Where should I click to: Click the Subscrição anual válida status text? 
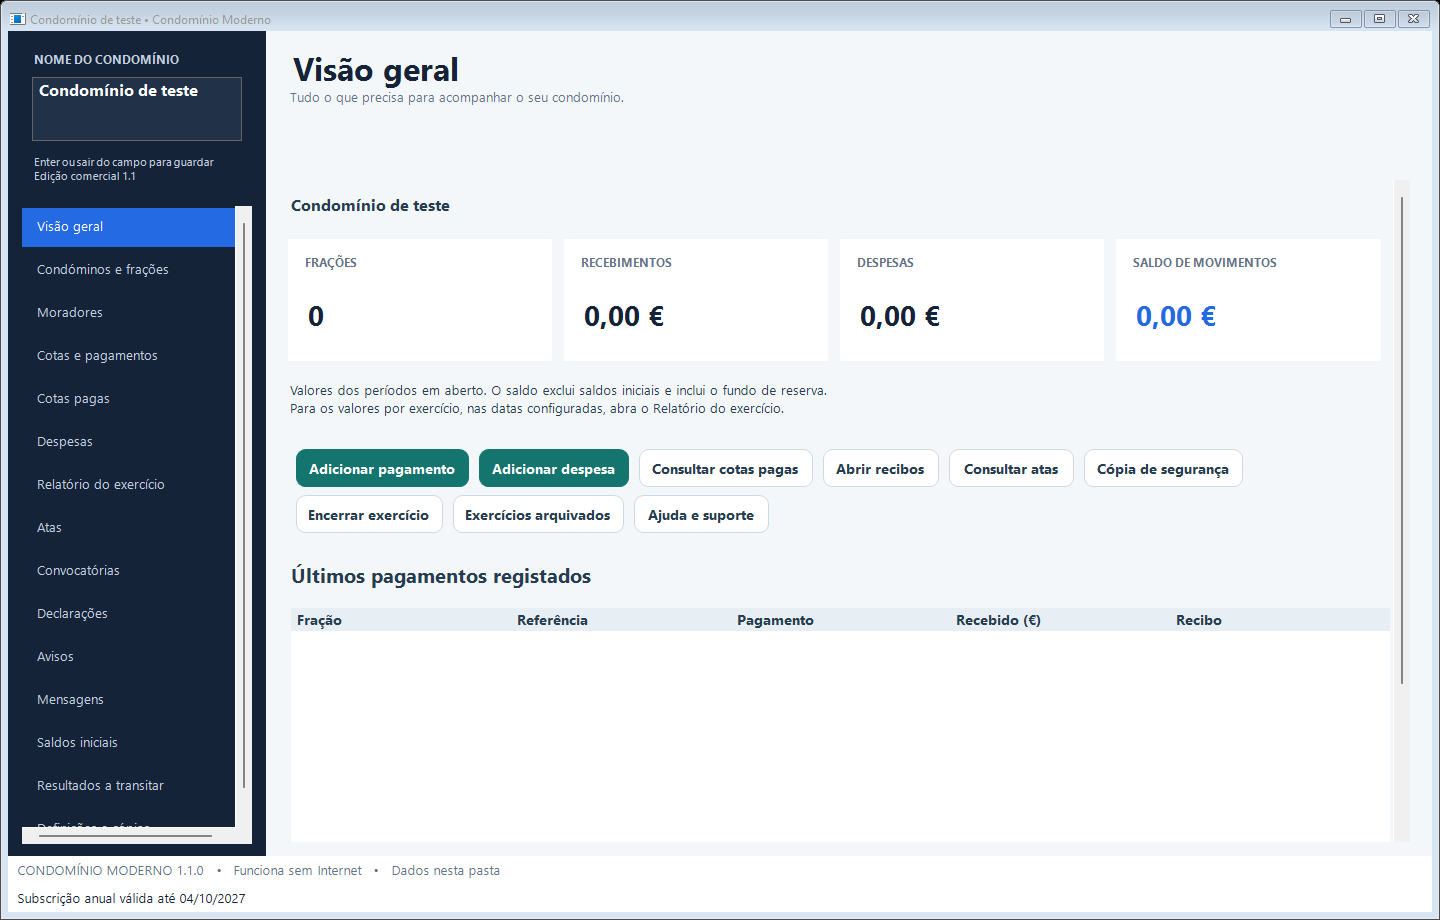tap(131, 899)
